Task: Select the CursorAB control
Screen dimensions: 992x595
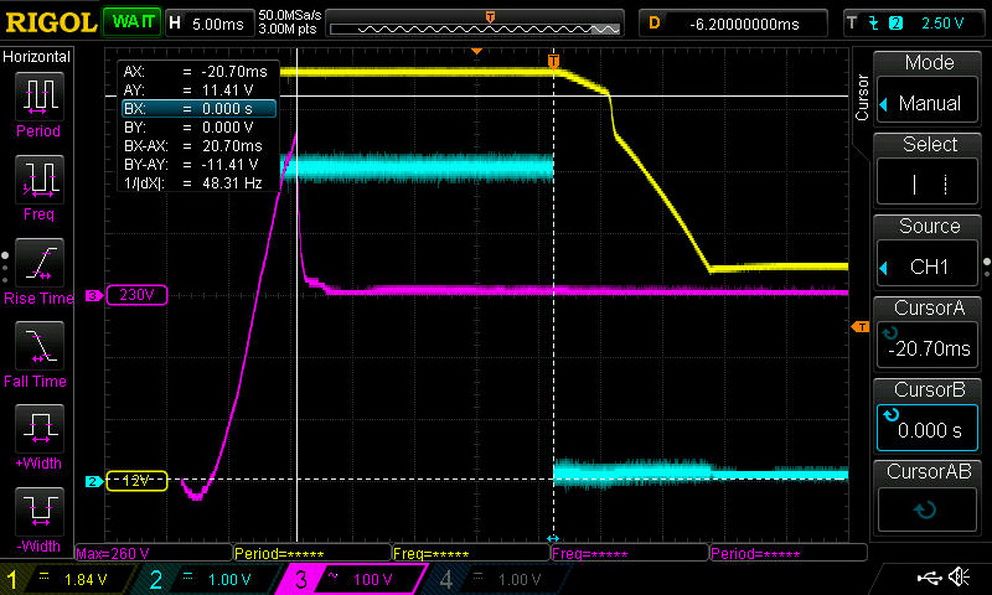Action: pos(928,510)
